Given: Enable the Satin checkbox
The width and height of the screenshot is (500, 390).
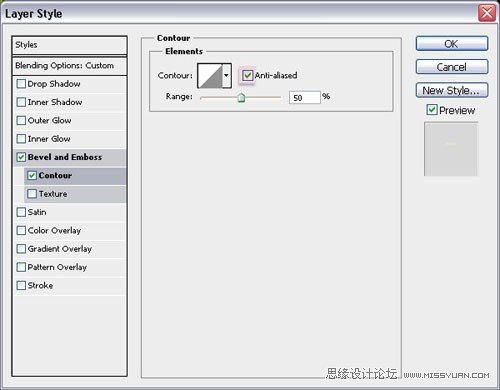Looking at the screenshot, I should click(21, 212).
